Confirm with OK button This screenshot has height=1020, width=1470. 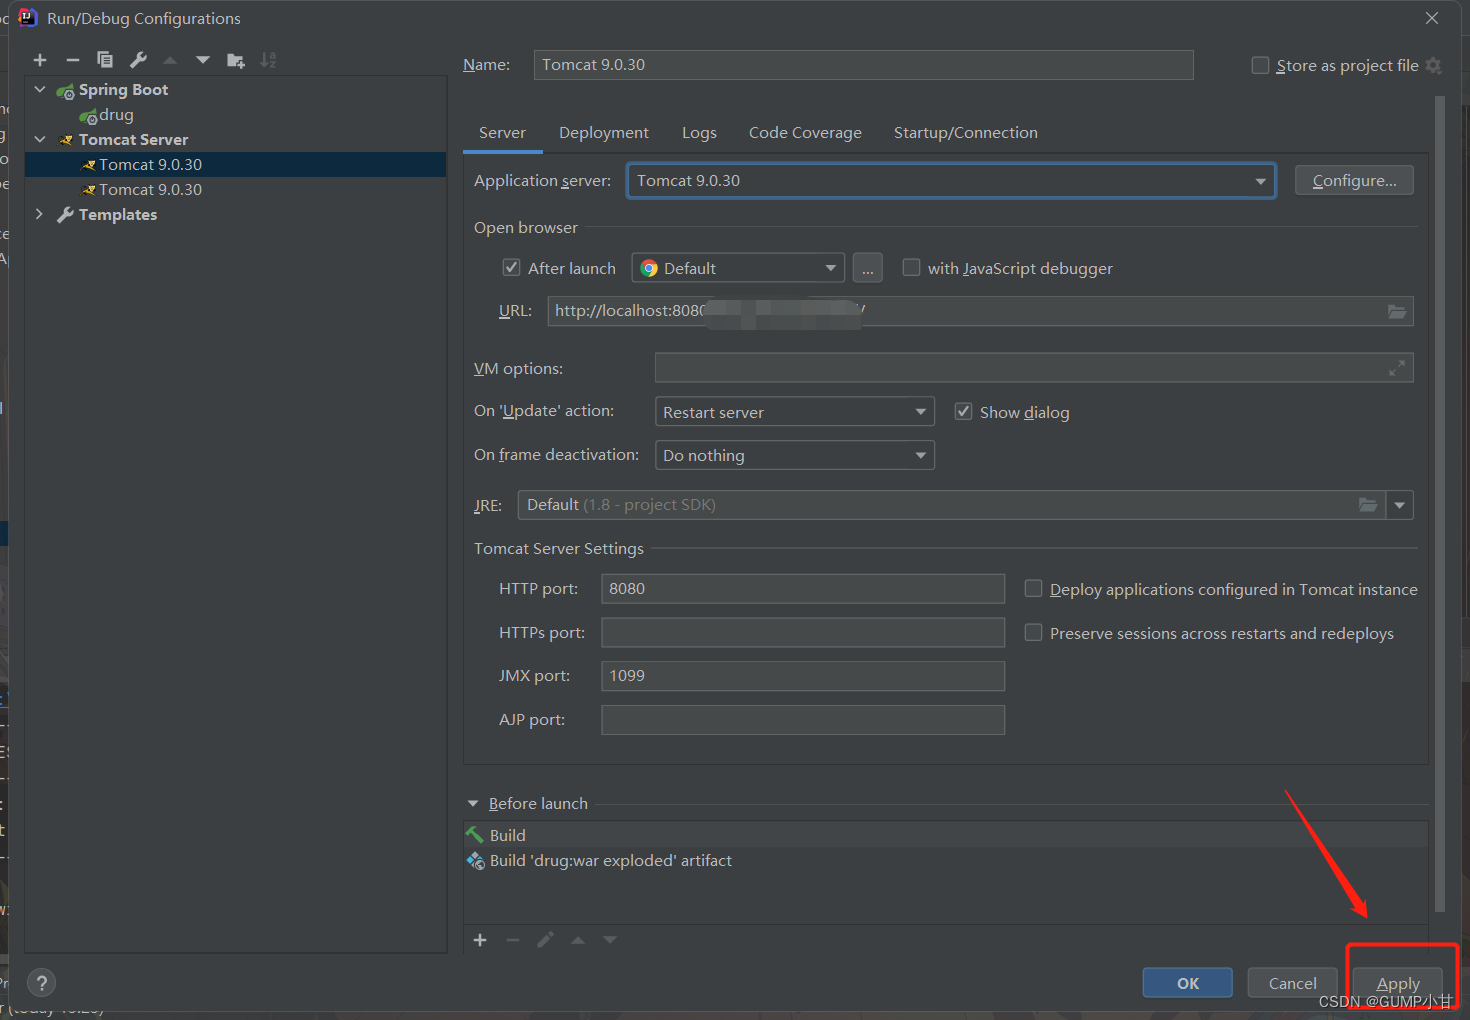1188,983
